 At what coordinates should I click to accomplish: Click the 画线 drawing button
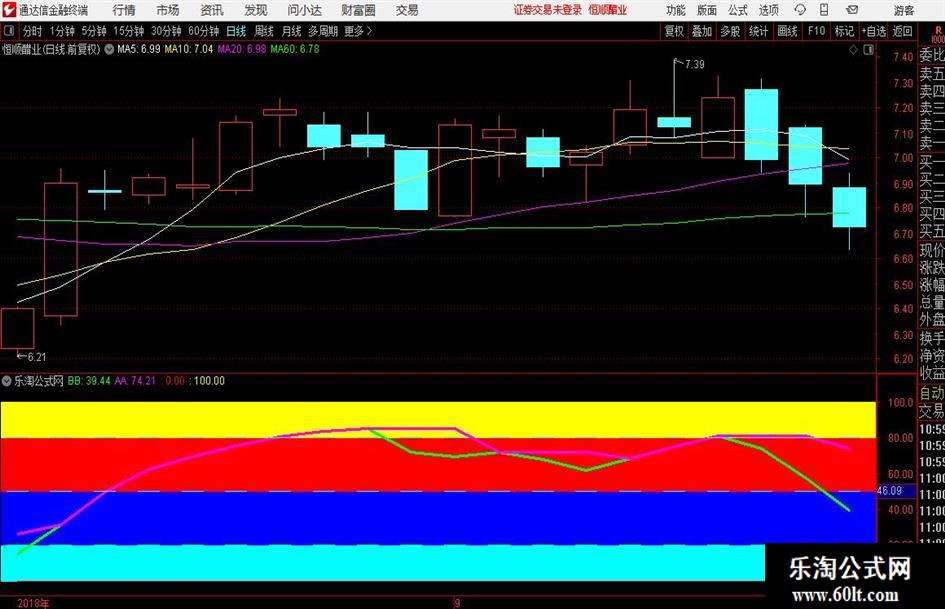tap(787, 31)
